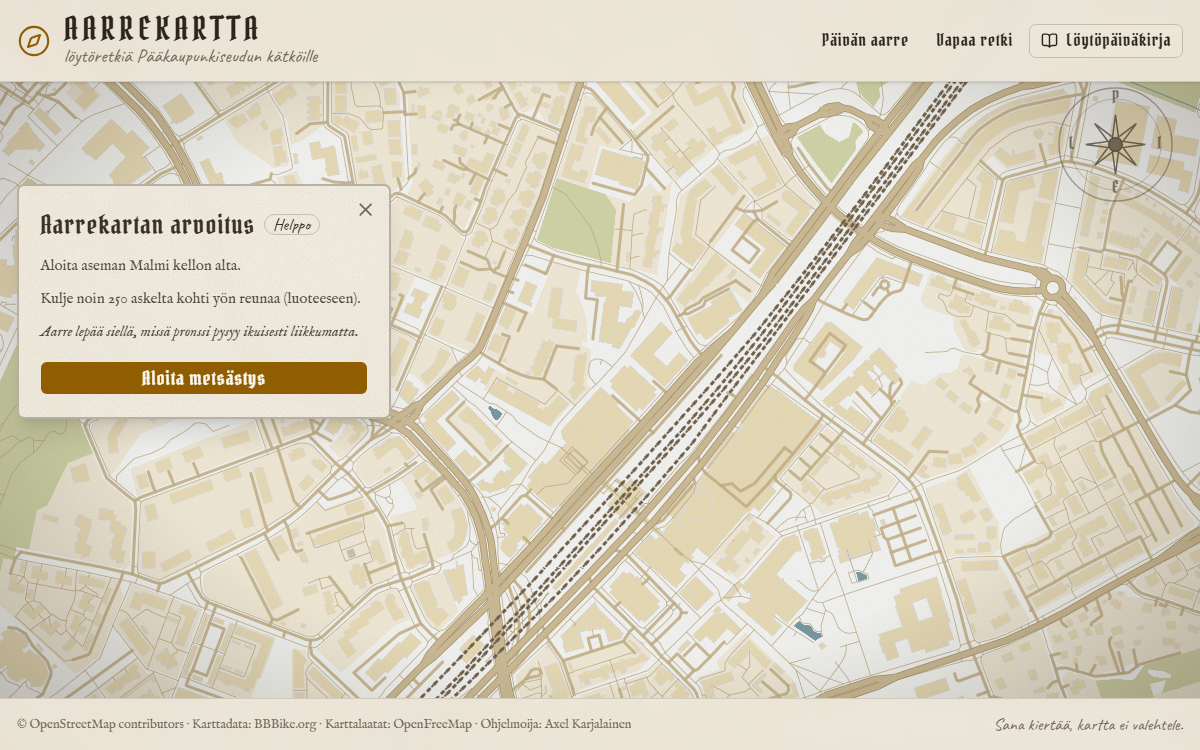The image size is (1200, 750).
Task: Go to Päivän aarre
Action: point(865,41)
